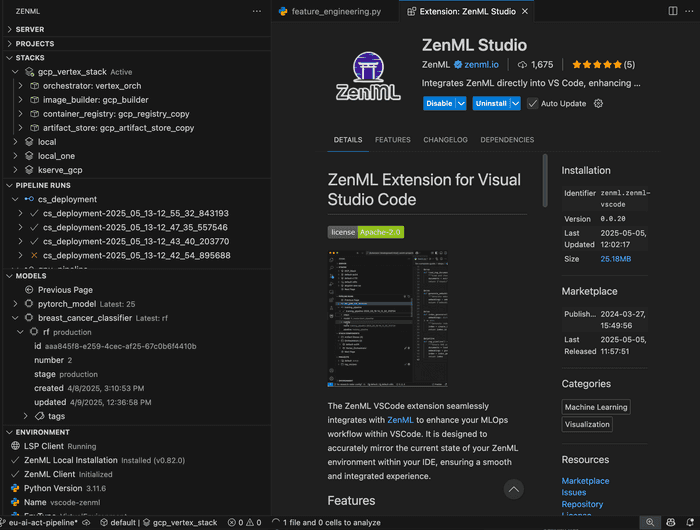
Task: Click the container_registry component cube icon
Action: pyautogui.click(x=34, y=114)
